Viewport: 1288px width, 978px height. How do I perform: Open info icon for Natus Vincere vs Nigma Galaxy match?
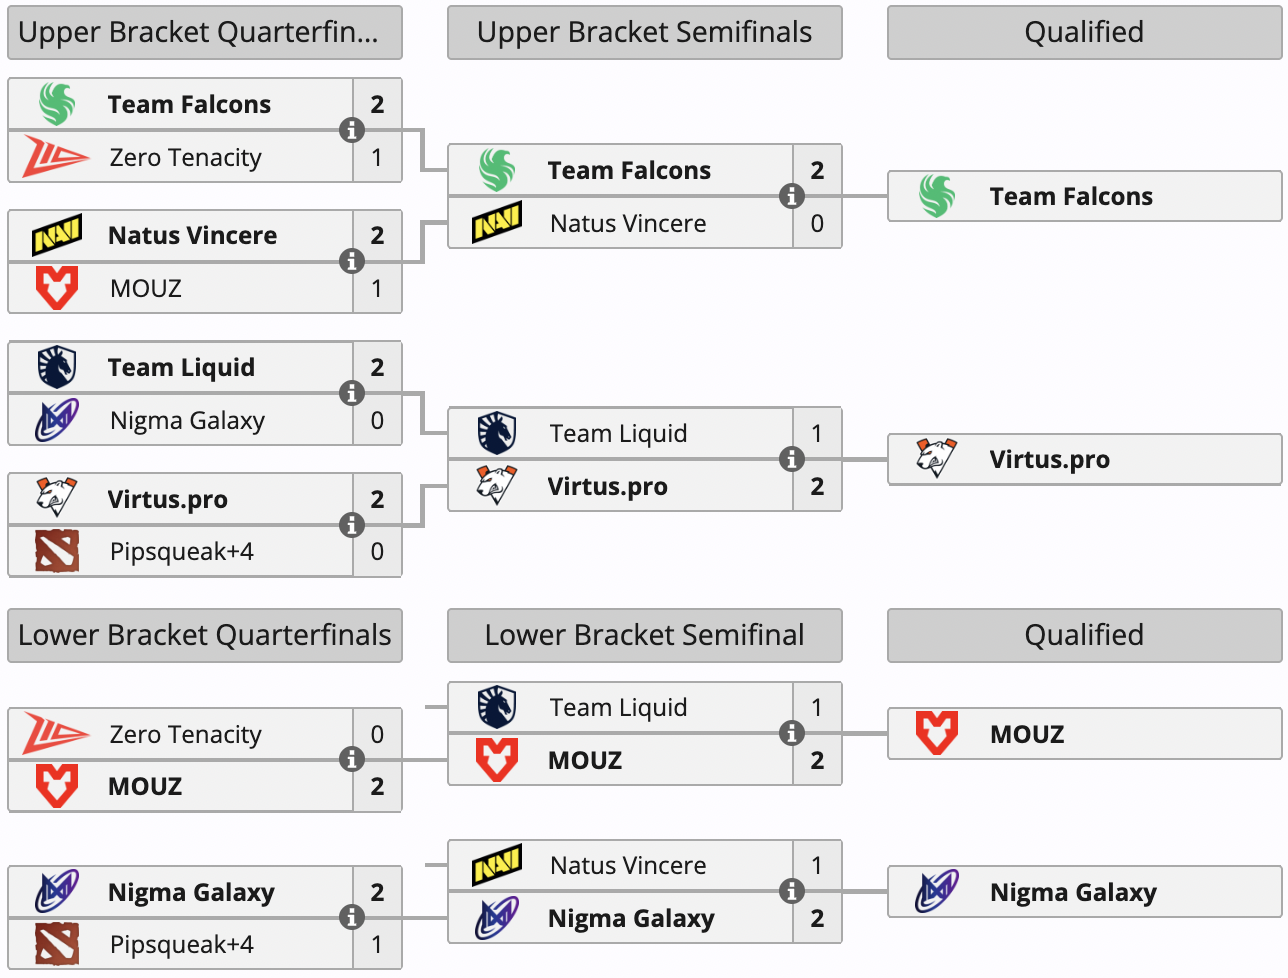791,891
